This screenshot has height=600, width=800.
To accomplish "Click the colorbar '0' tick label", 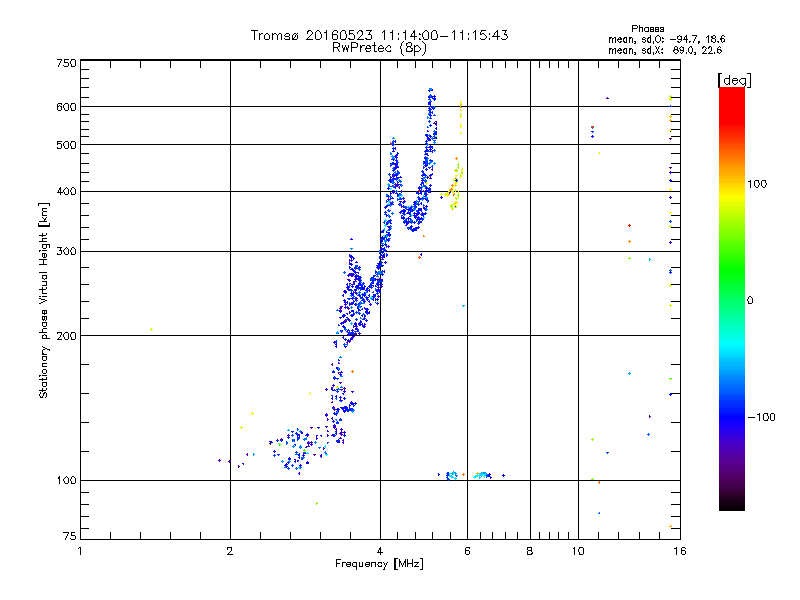I will [x=750, y=301].
